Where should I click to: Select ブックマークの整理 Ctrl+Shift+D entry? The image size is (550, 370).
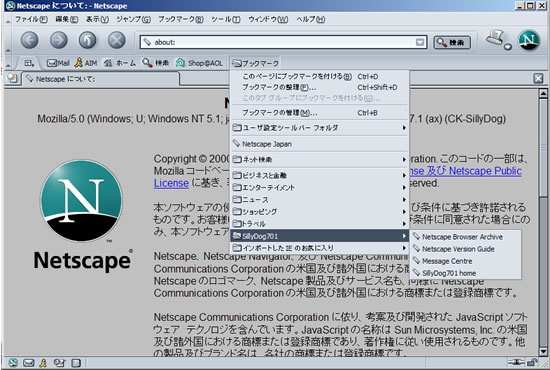[x=320, y=87]
